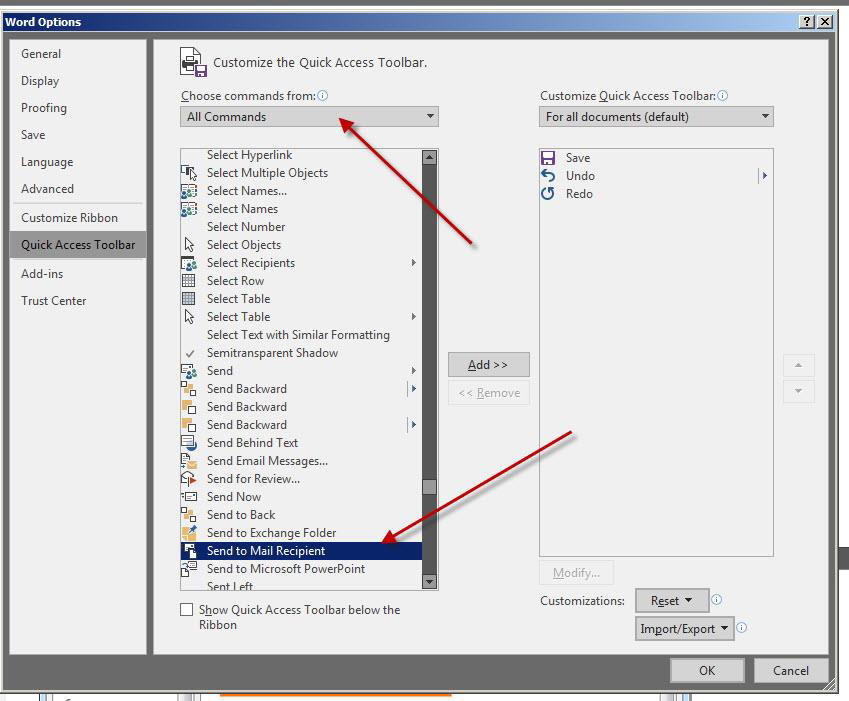Open the All Commands dropdown
Viewport: 849px width, 701px height.
tap(309, 116)
